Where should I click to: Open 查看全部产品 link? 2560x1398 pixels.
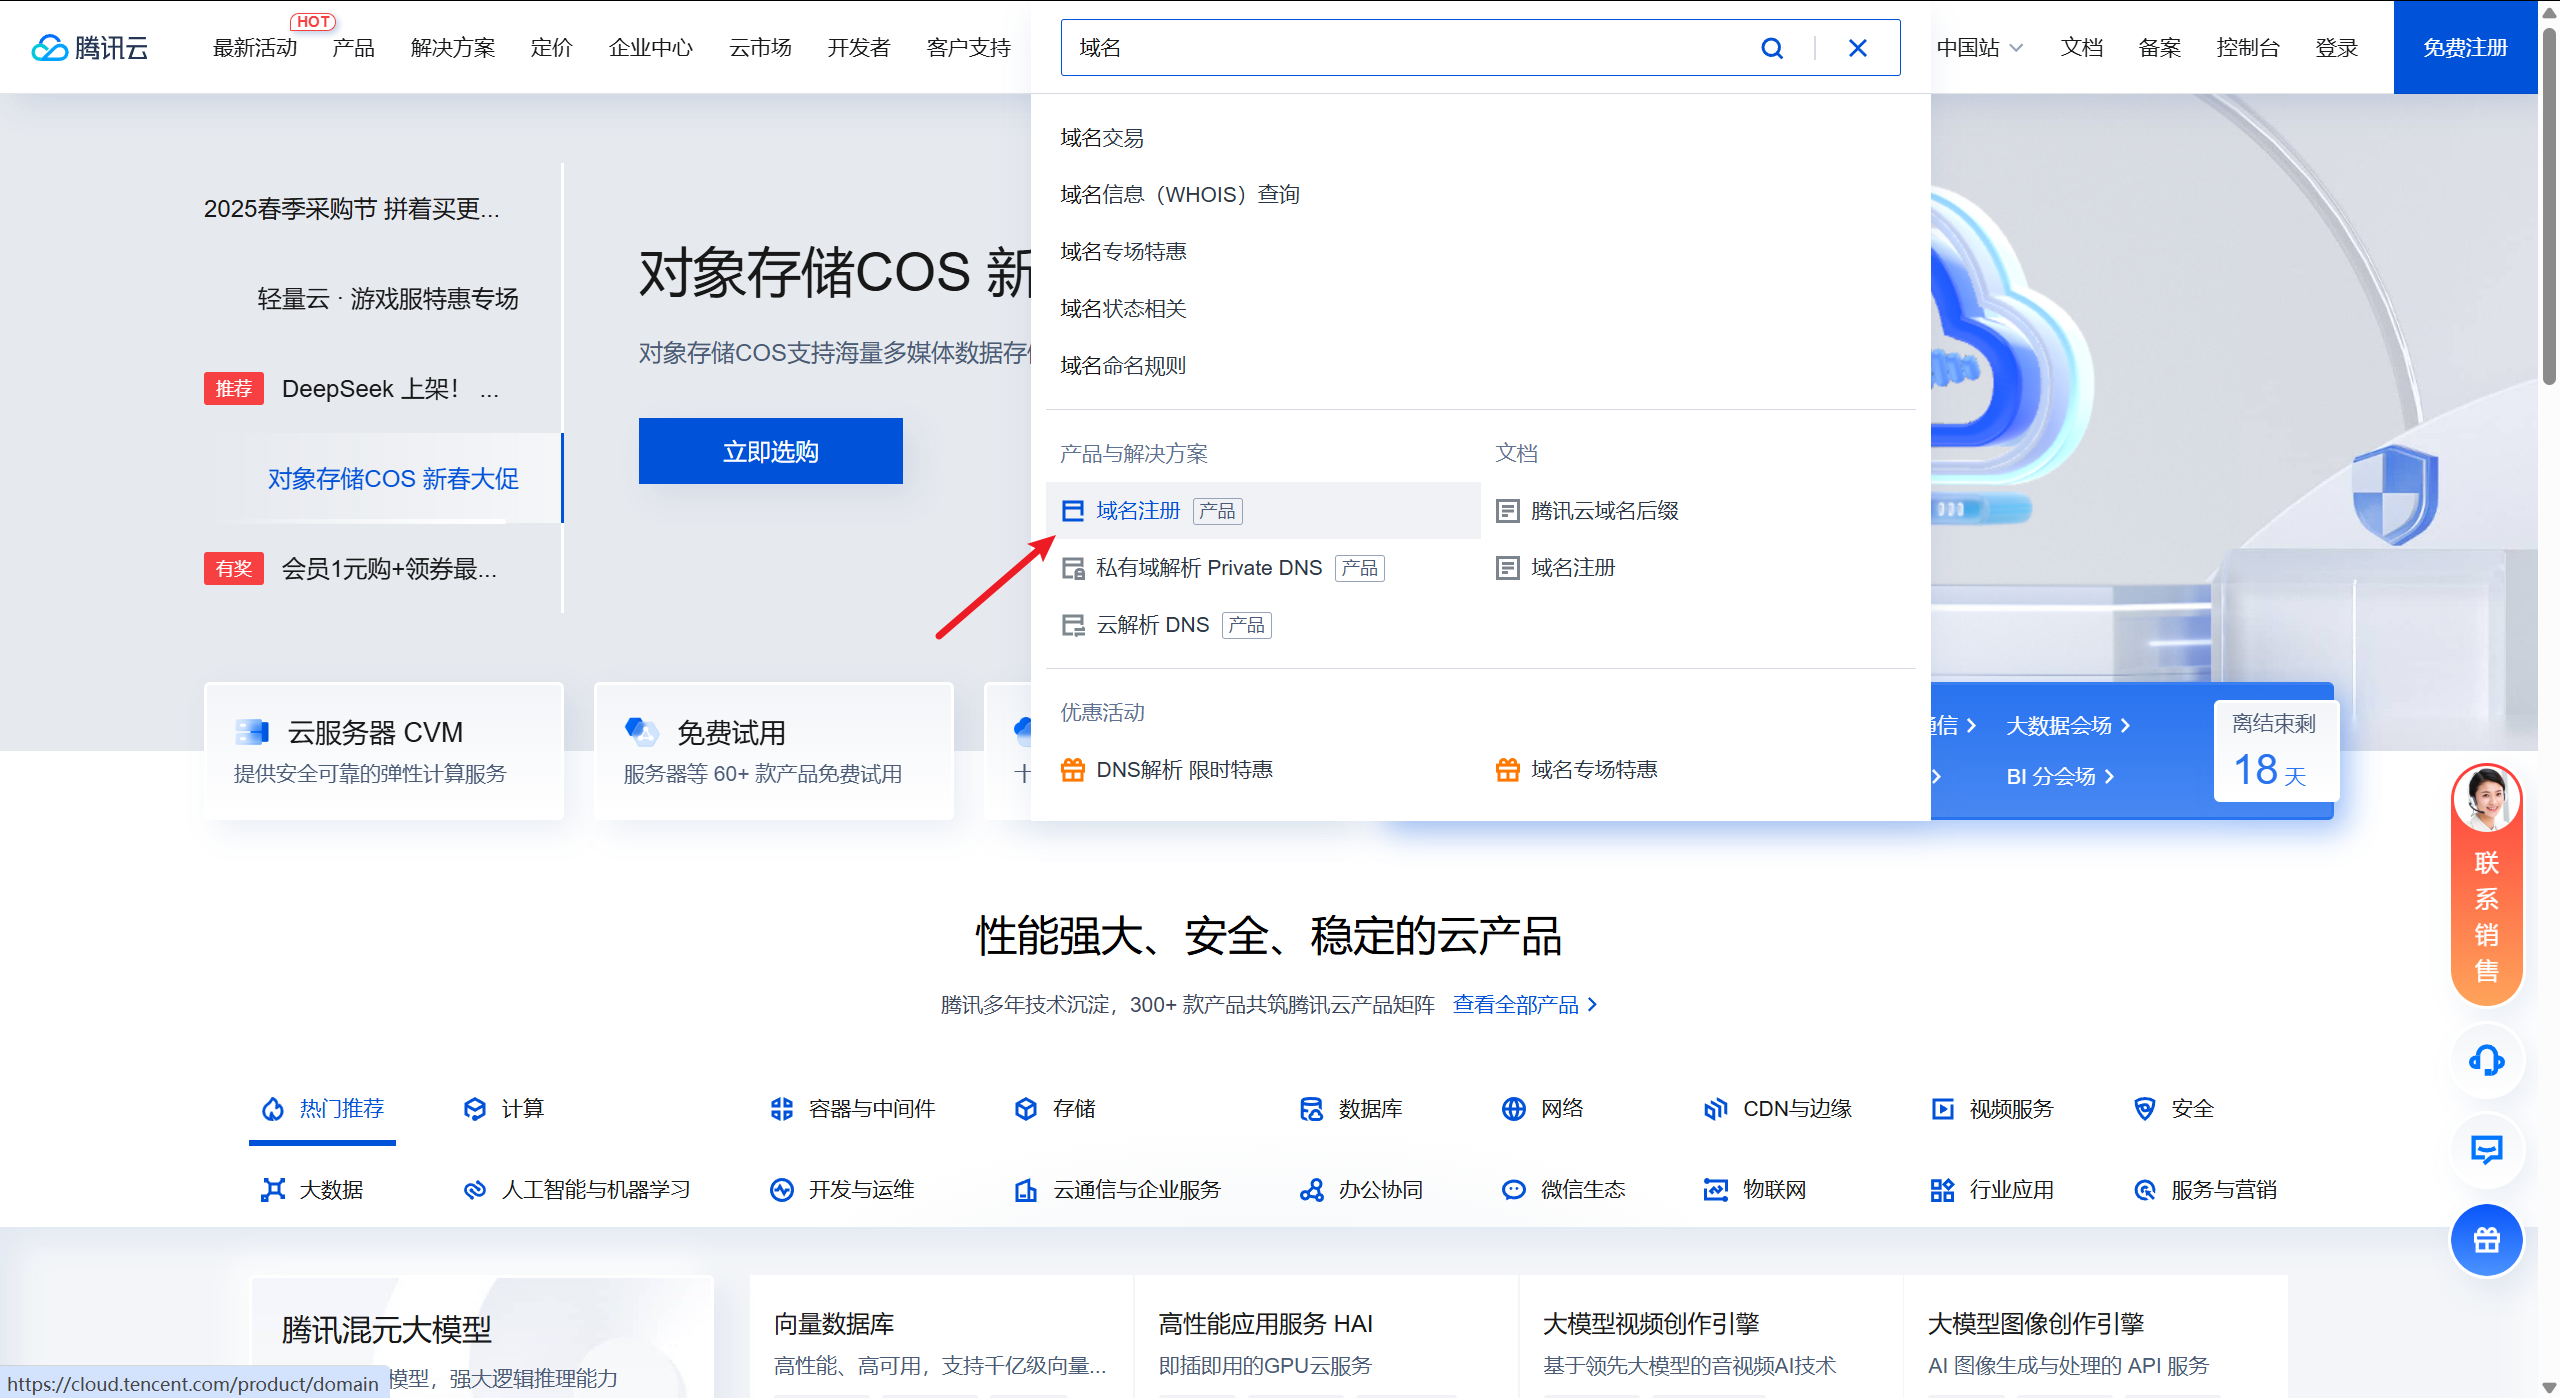(1525, 1004)
